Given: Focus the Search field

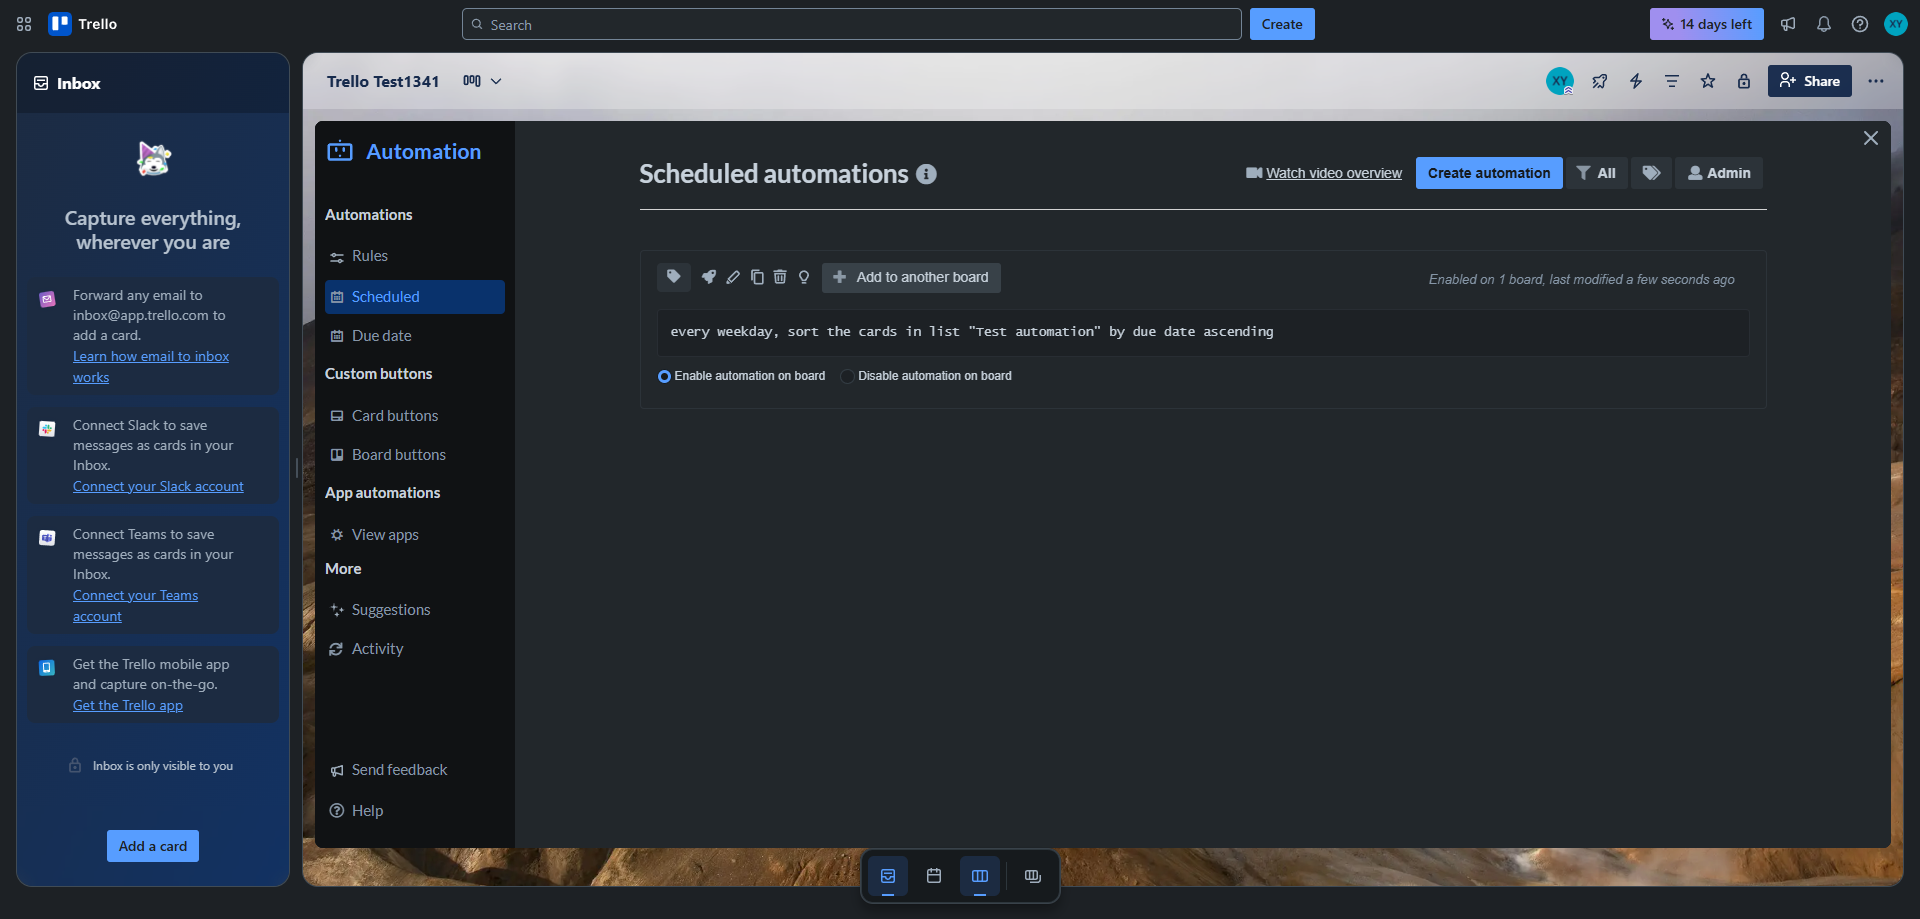Looking at the screenshot, I should 852,24.
